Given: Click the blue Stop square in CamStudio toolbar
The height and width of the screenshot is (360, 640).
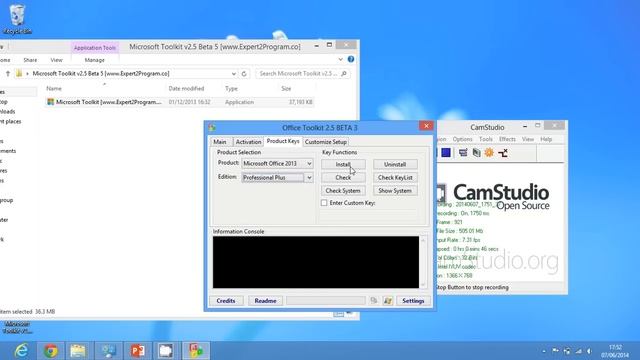Looking at the screenshot, I should pos(446,153).
